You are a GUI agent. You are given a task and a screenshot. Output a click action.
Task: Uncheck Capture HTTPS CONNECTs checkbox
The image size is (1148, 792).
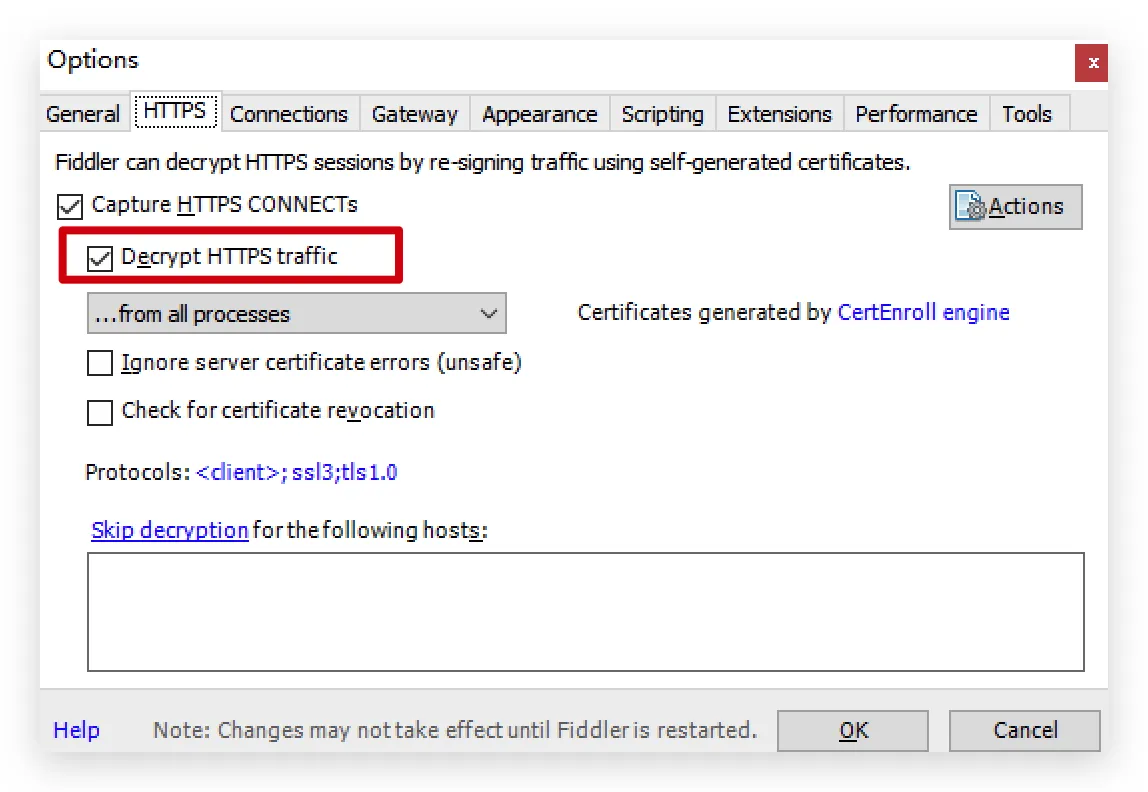pyautogui.click(x=70, y=206)
